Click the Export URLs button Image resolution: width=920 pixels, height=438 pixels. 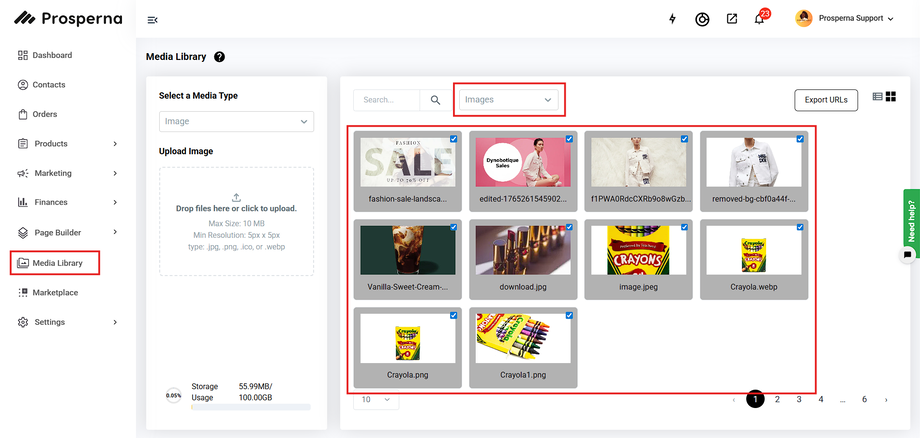pos(826,100)
